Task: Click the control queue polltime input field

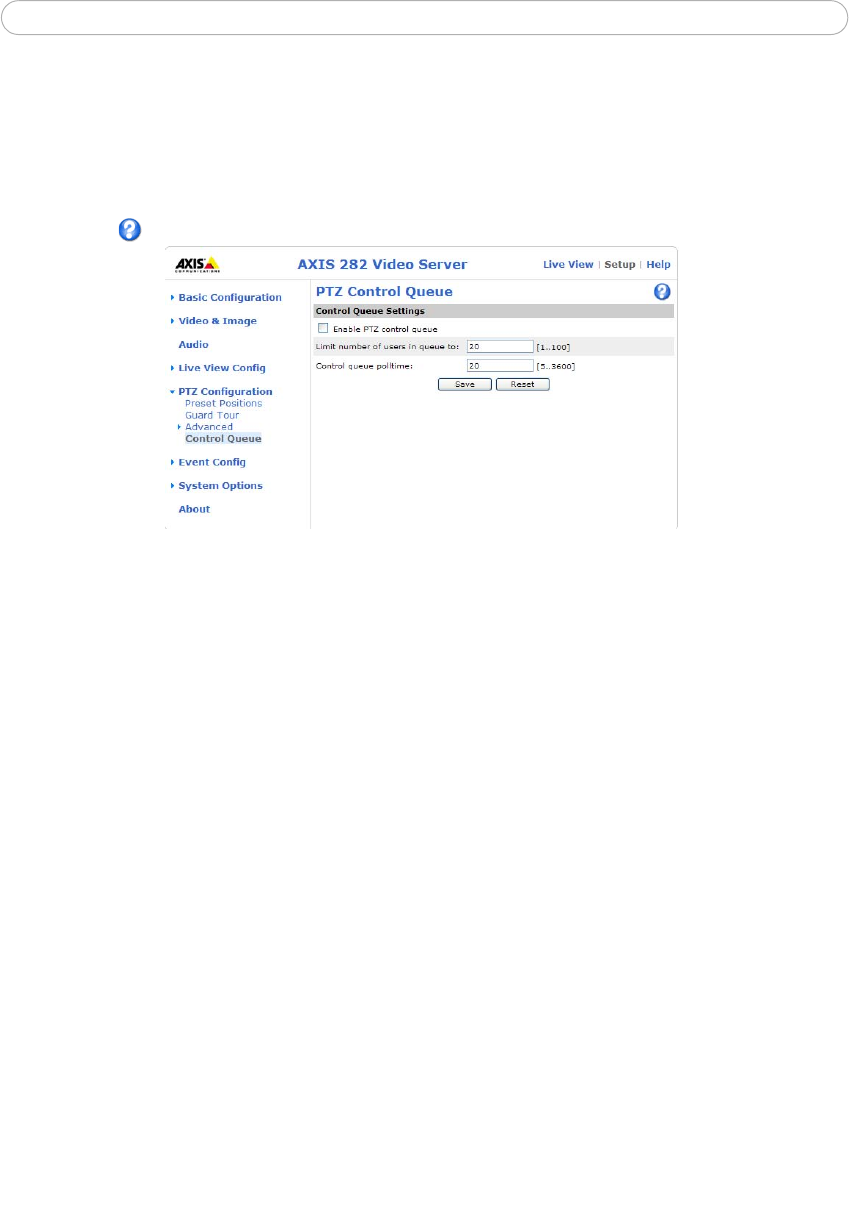Action: (500, 366)
